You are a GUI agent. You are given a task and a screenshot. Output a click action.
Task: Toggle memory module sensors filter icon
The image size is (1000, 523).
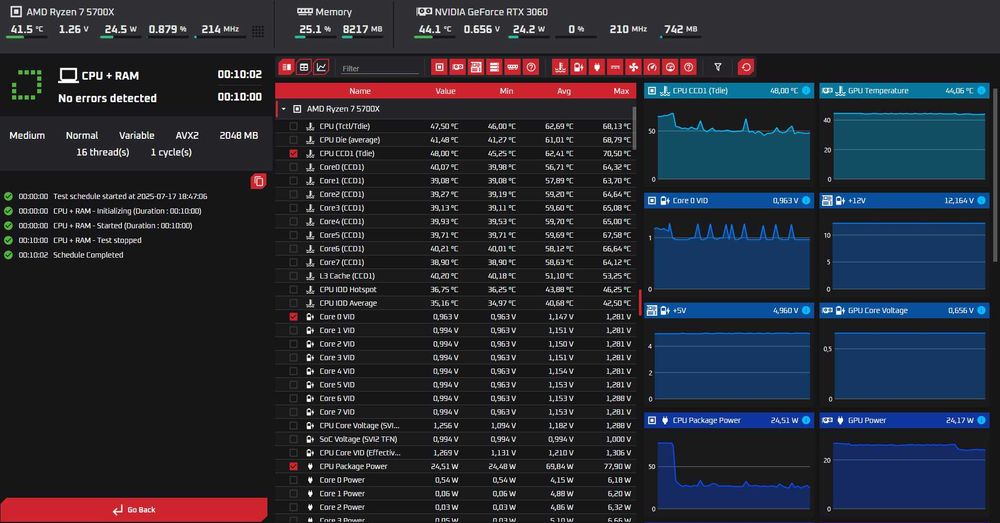513,67
